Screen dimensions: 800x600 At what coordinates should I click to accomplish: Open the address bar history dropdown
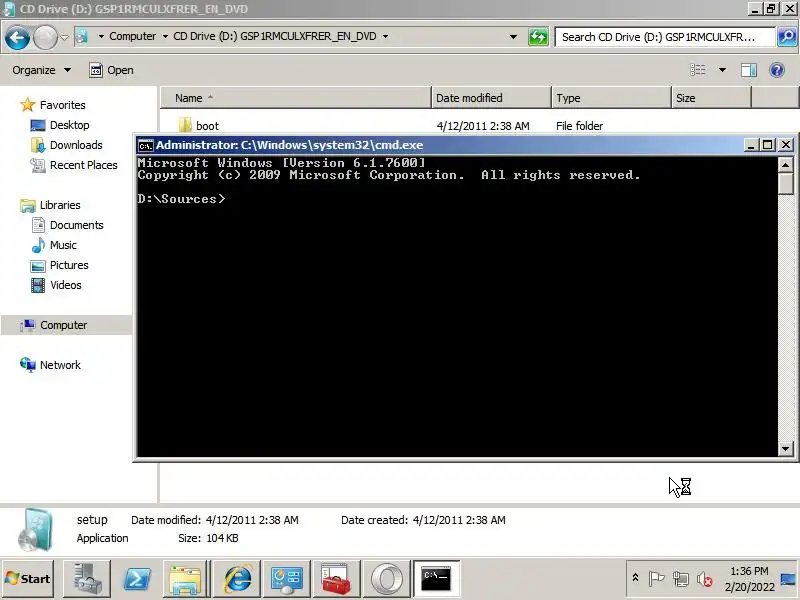(514, 37)
